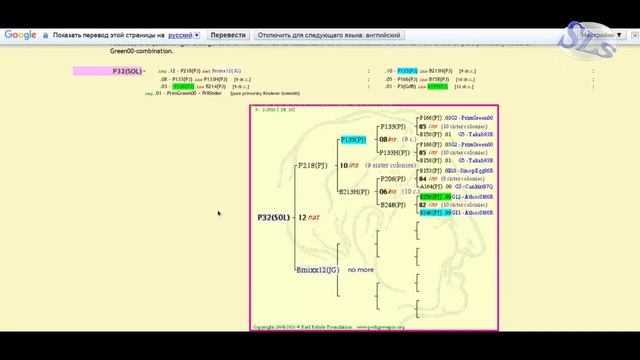
Task: Open the Настройки dropdown in translate bar
Action: coord(602,35)
